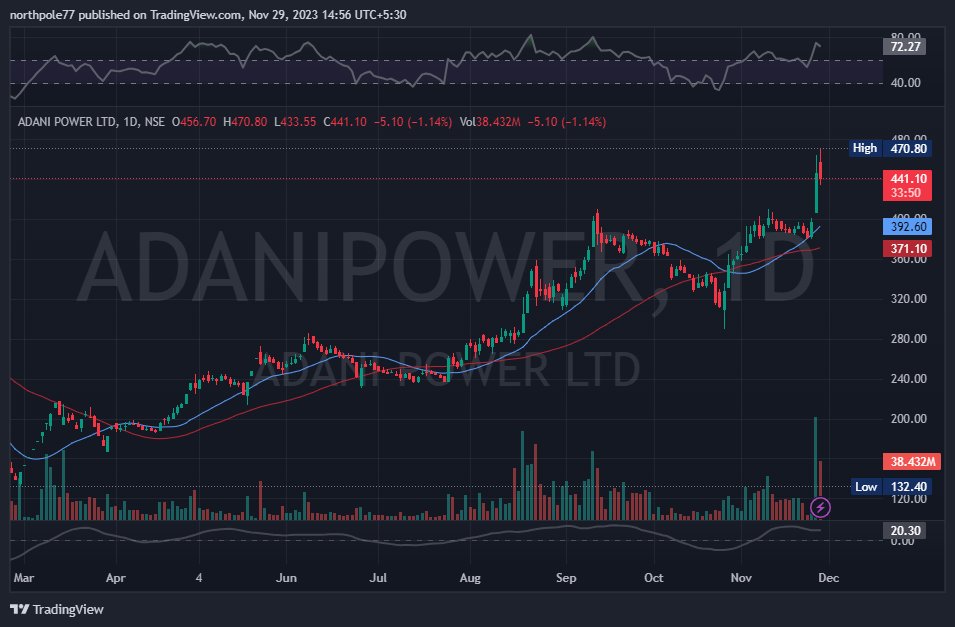Viewport: 955px width, 627px height.
Task: Click the lower indicator value 20.30
Action: click(904, 530)
